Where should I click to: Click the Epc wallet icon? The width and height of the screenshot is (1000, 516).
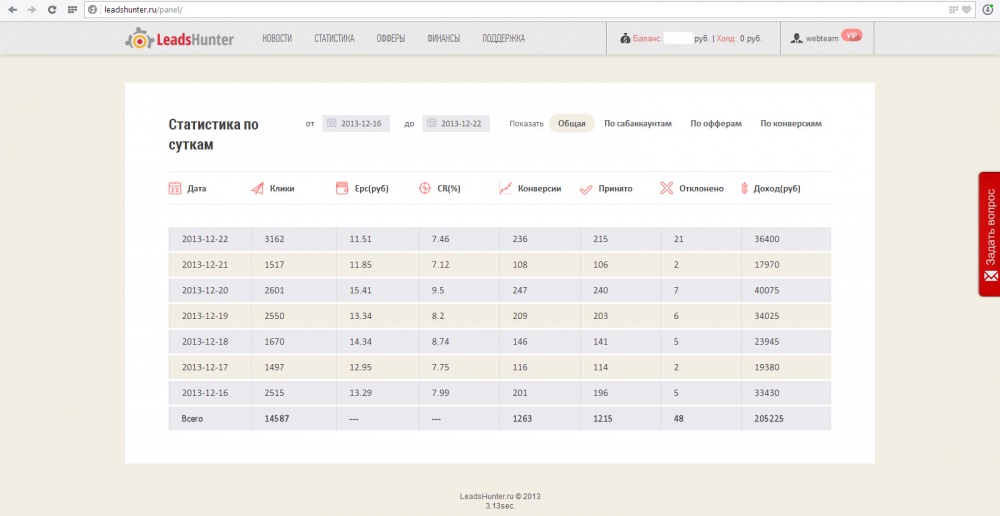[x=342, y=188]
